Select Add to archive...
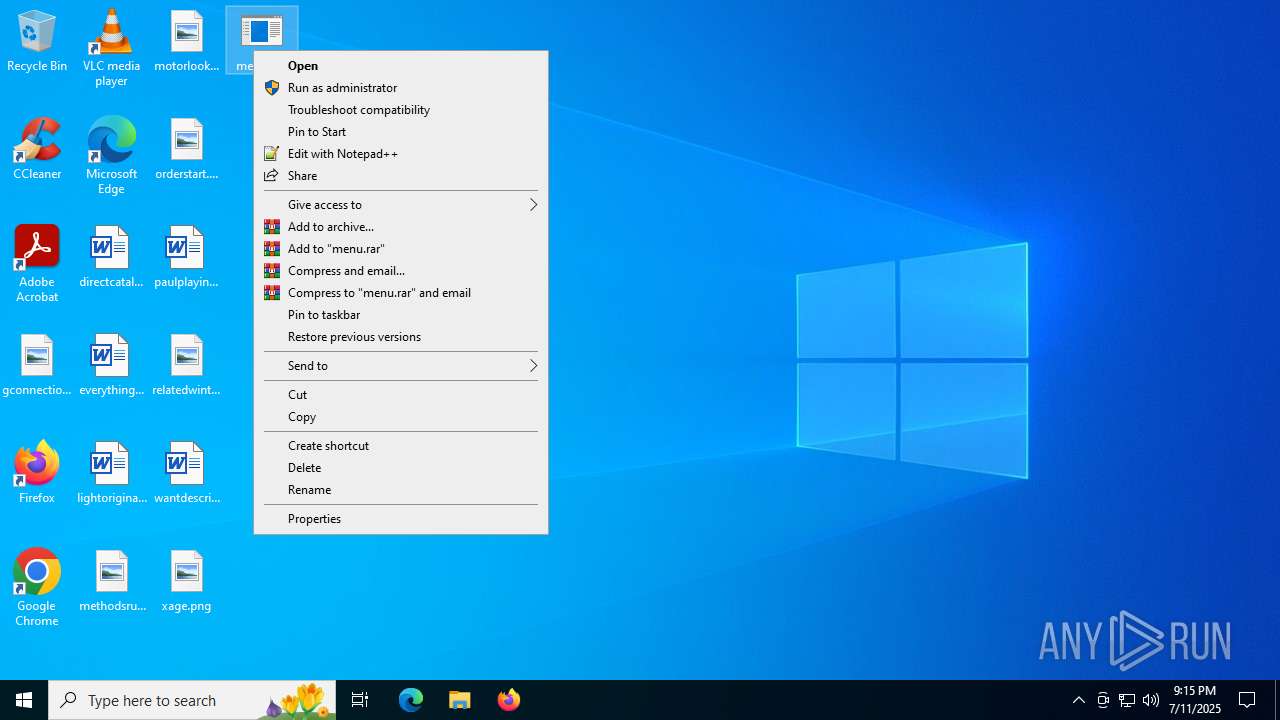The height and width of the screenshot is (720, 1280). (401, 227)
